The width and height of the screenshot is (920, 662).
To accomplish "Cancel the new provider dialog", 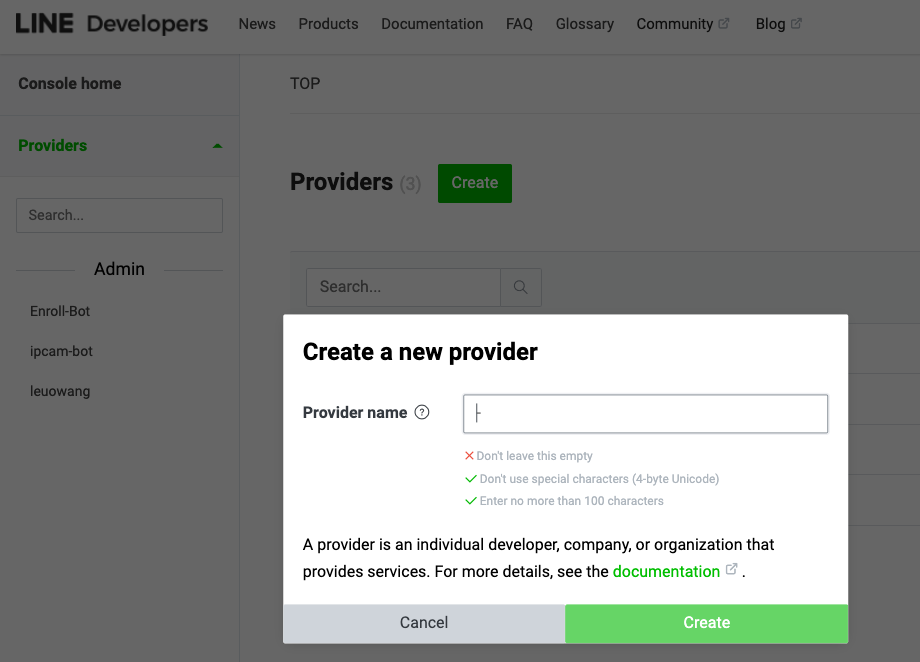I will coord(424,623).
